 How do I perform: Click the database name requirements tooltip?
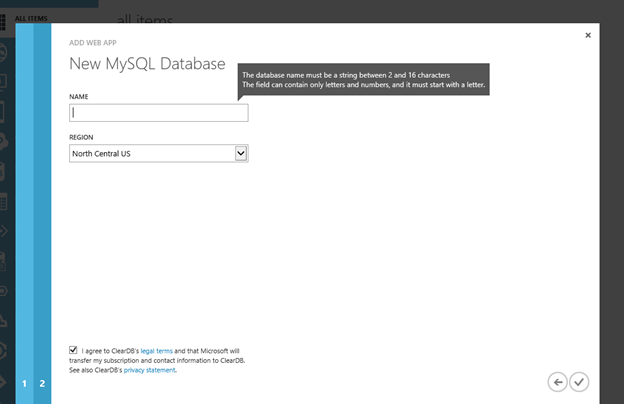tap(363, 80)
